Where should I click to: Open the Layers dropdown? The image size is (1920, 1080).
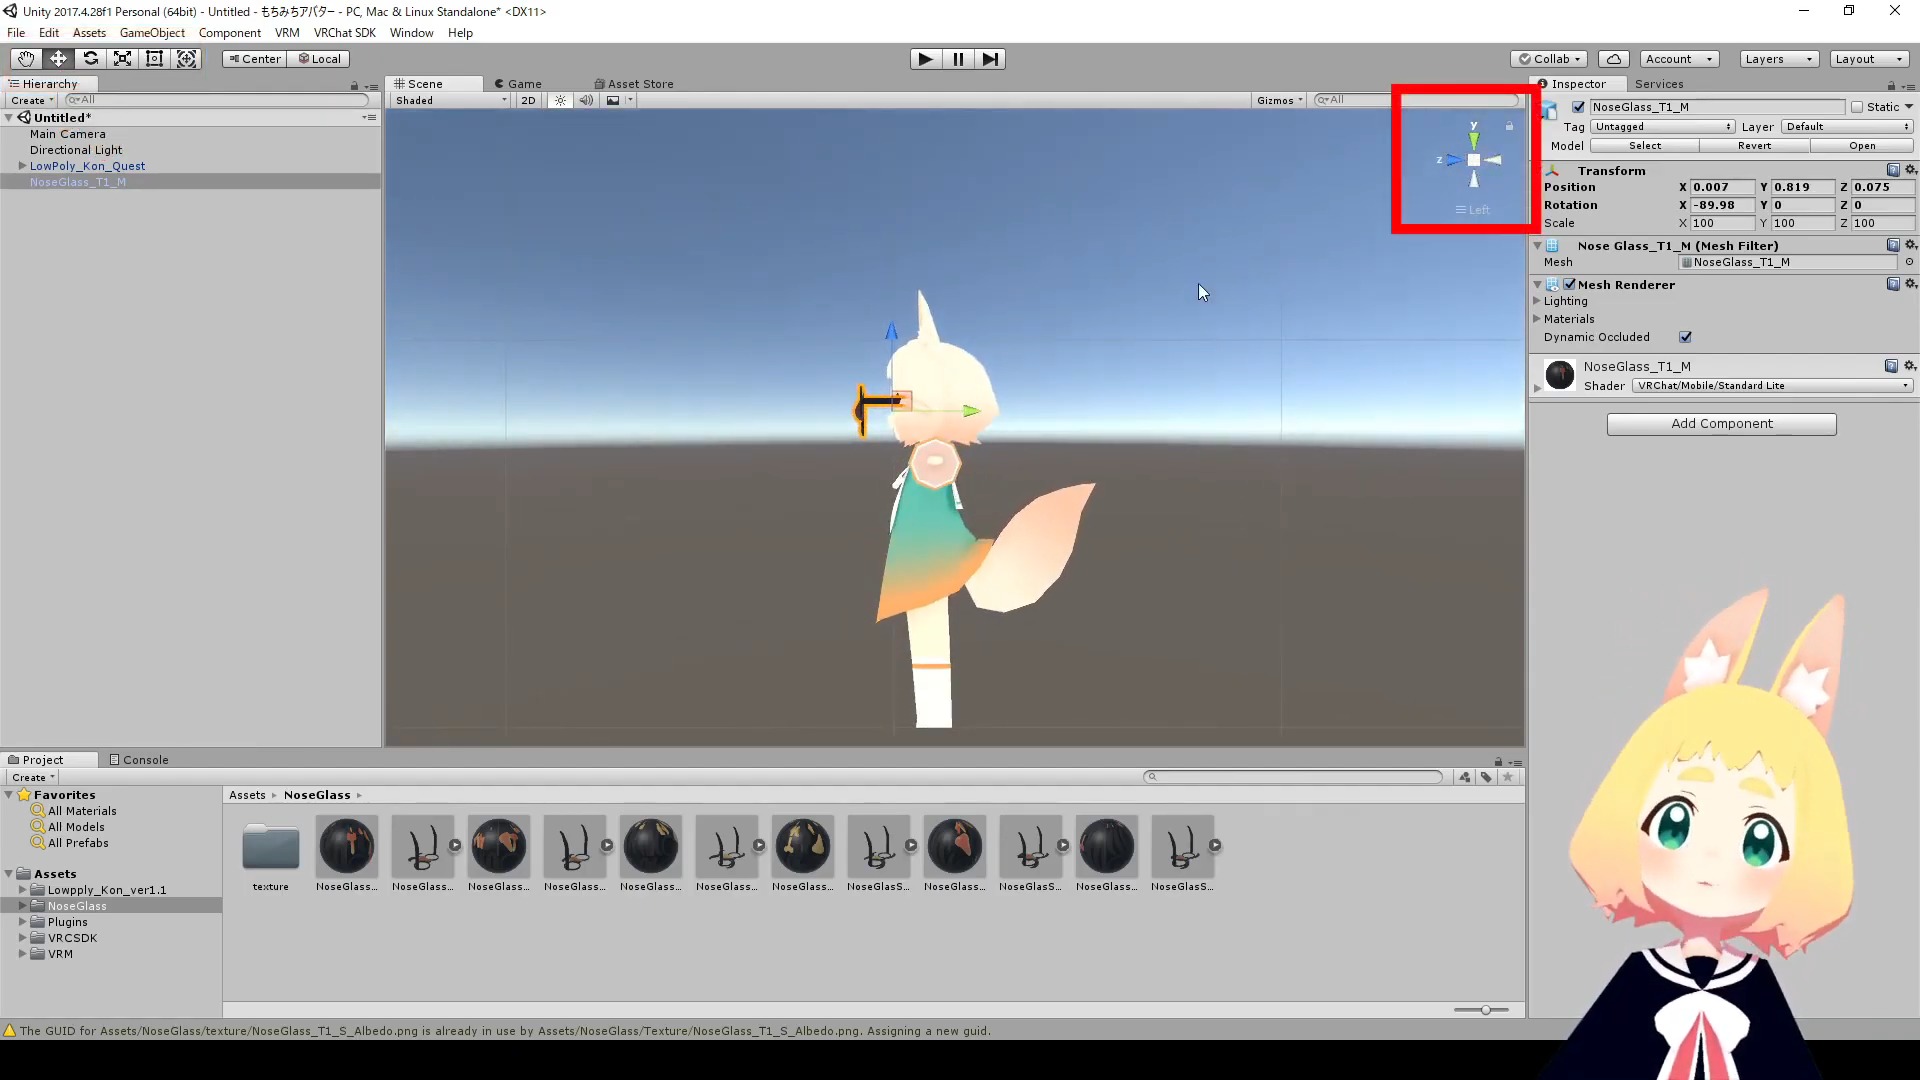1778,59
